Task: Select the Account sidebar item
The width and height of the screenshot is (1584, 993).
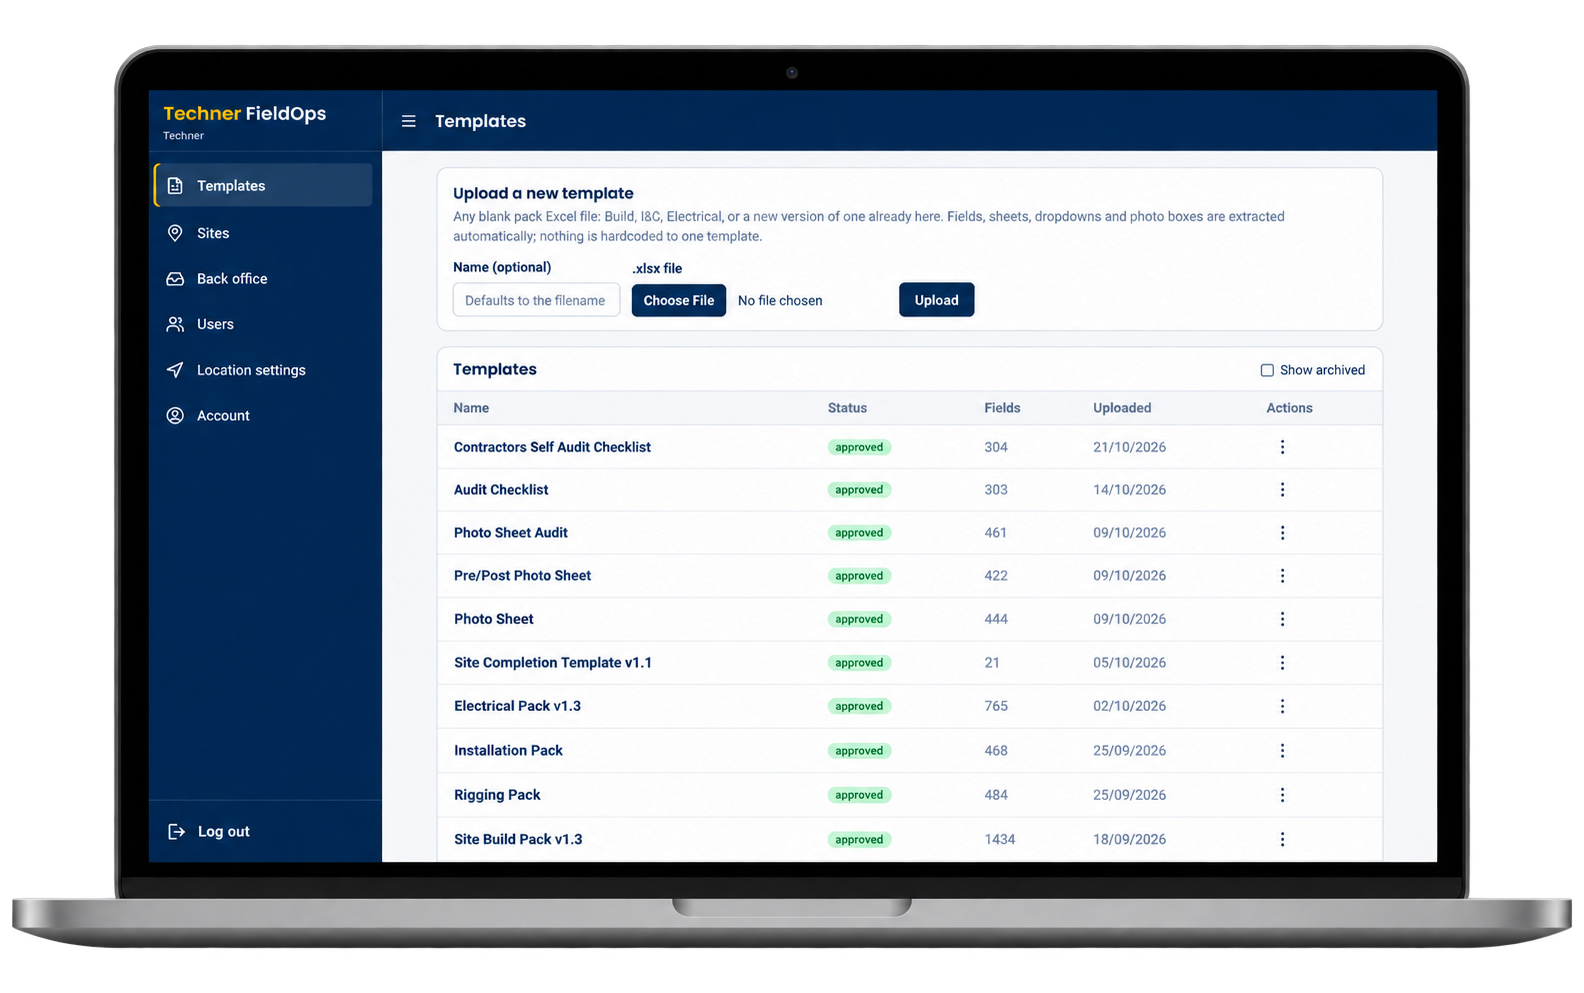Action: click(x=263, y=415)
